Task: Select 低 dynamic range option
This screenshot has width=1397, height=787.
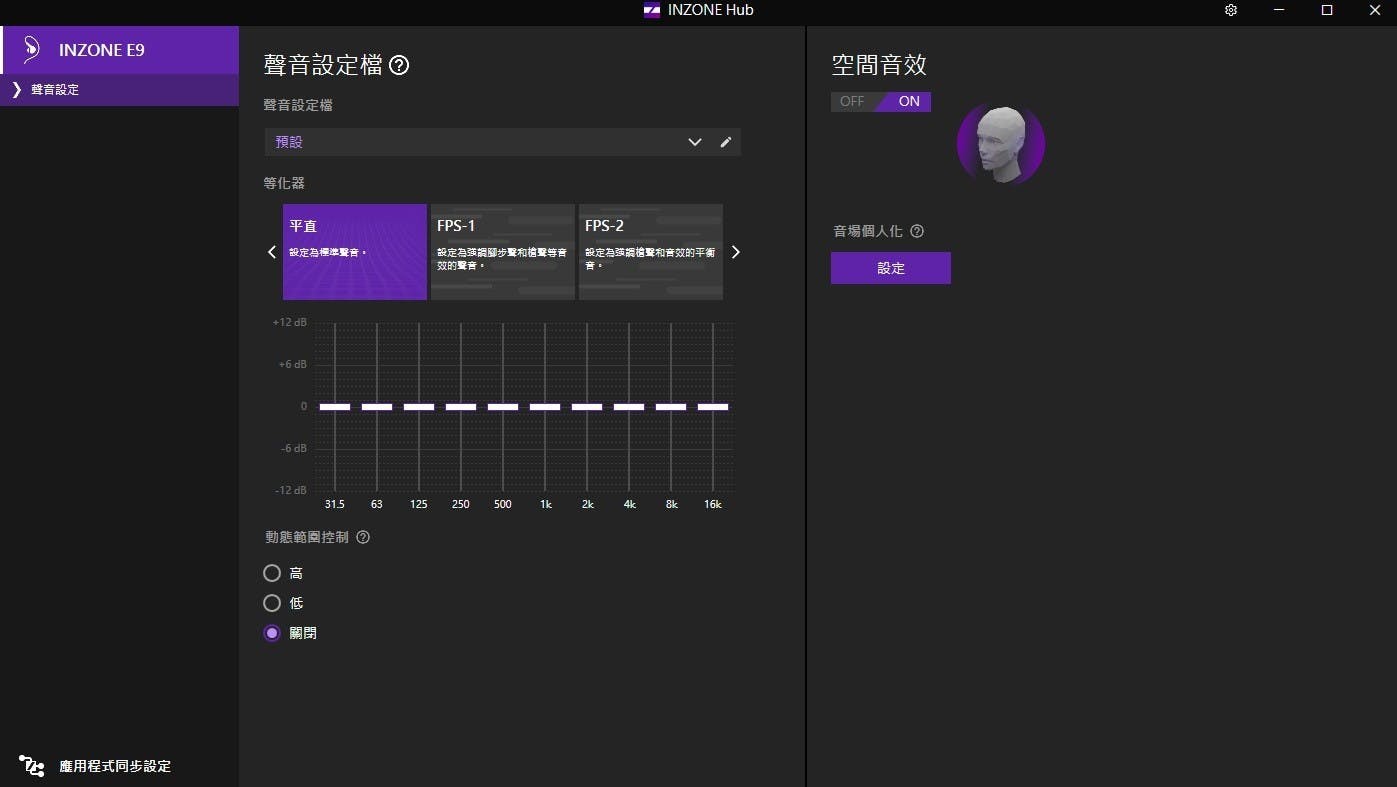Action: [272, 603]
